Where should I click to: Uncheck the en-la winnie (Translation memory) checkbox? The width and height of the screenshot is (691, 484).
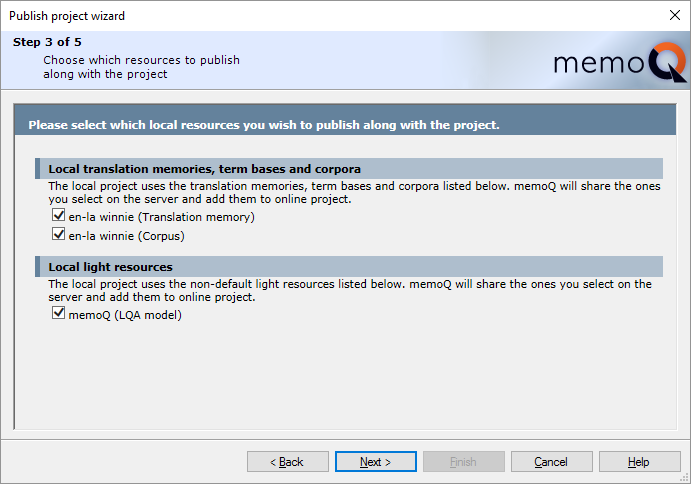click(59, 216)
